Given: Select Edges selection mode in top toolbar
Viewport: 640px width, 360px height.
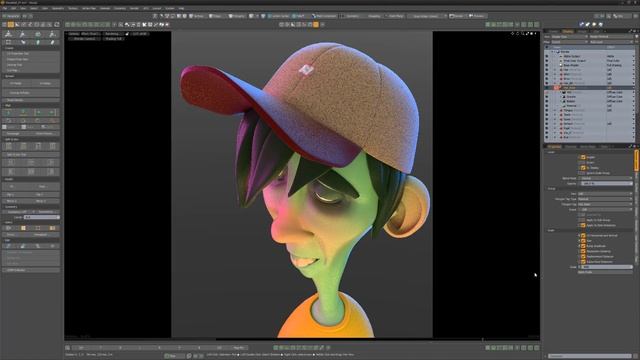Looking at the screenshot, I should click(x=215, y=16).
